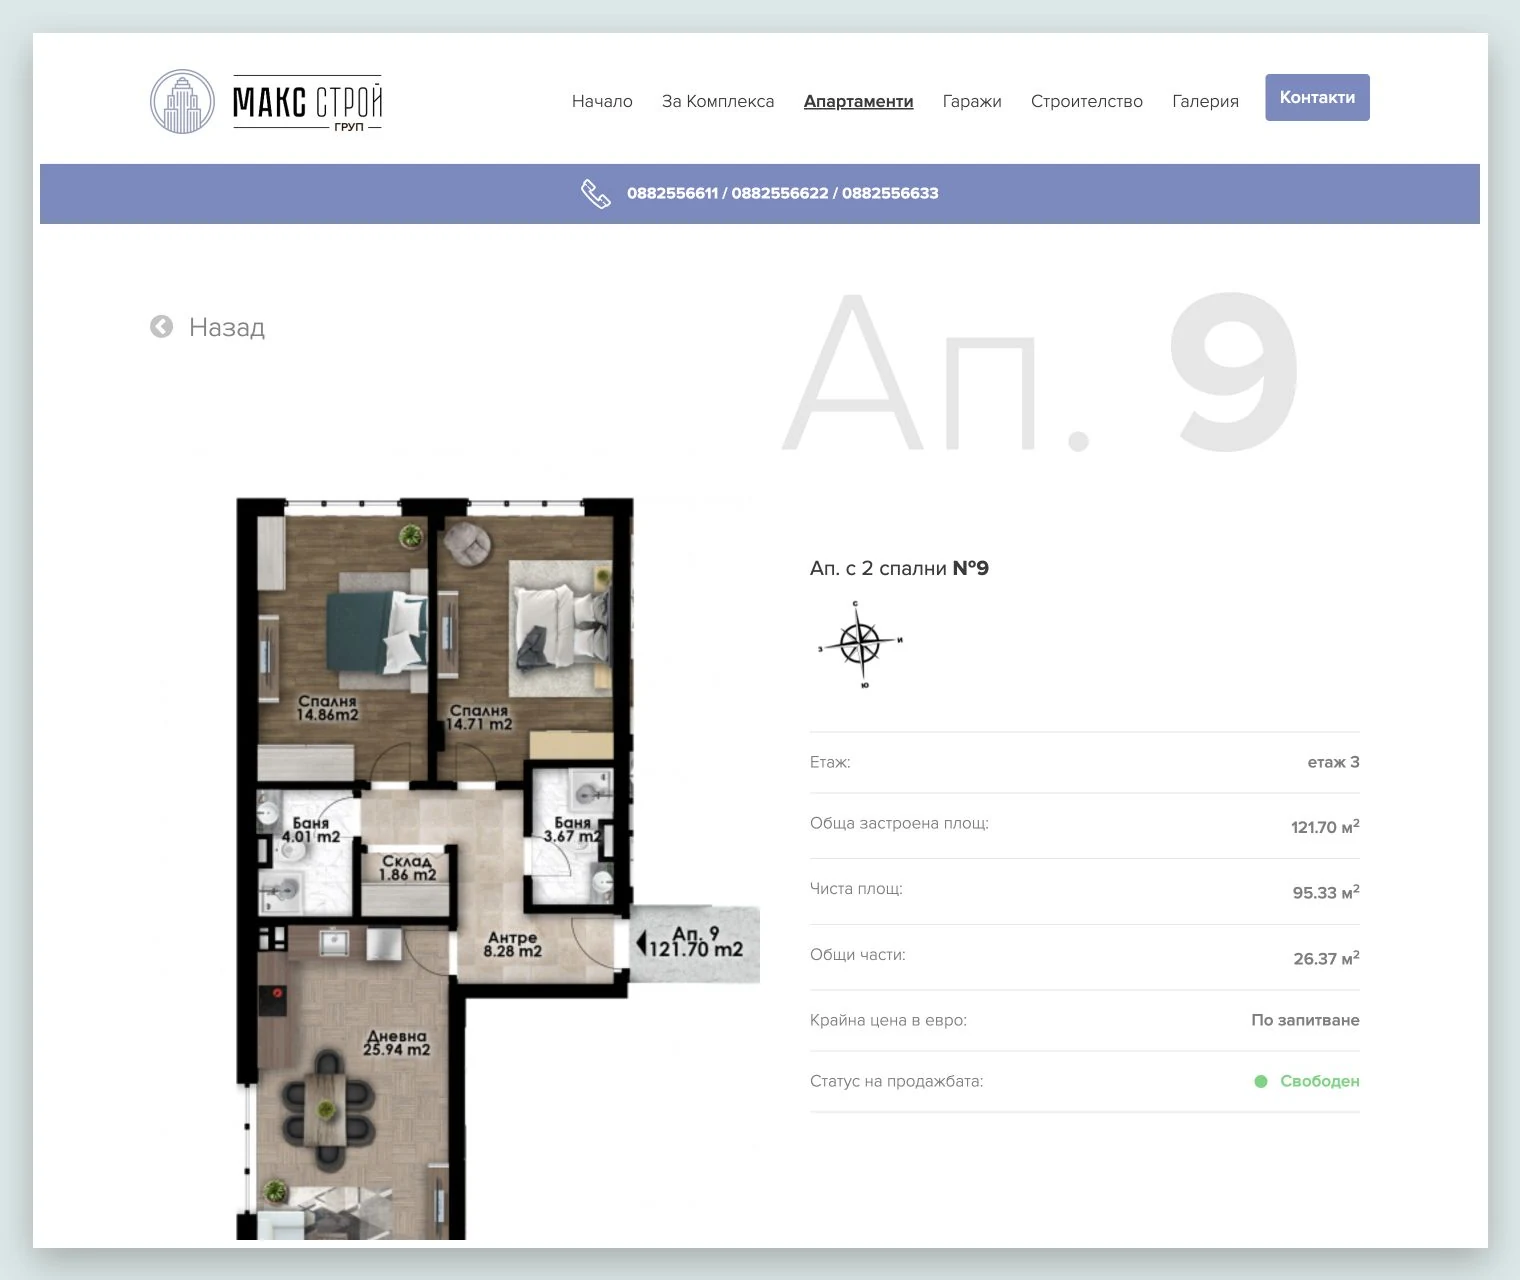1520x1280 pixels.
Task: Click Спалня 14.71 m2 on the plan
Action: tap(478, 717)
